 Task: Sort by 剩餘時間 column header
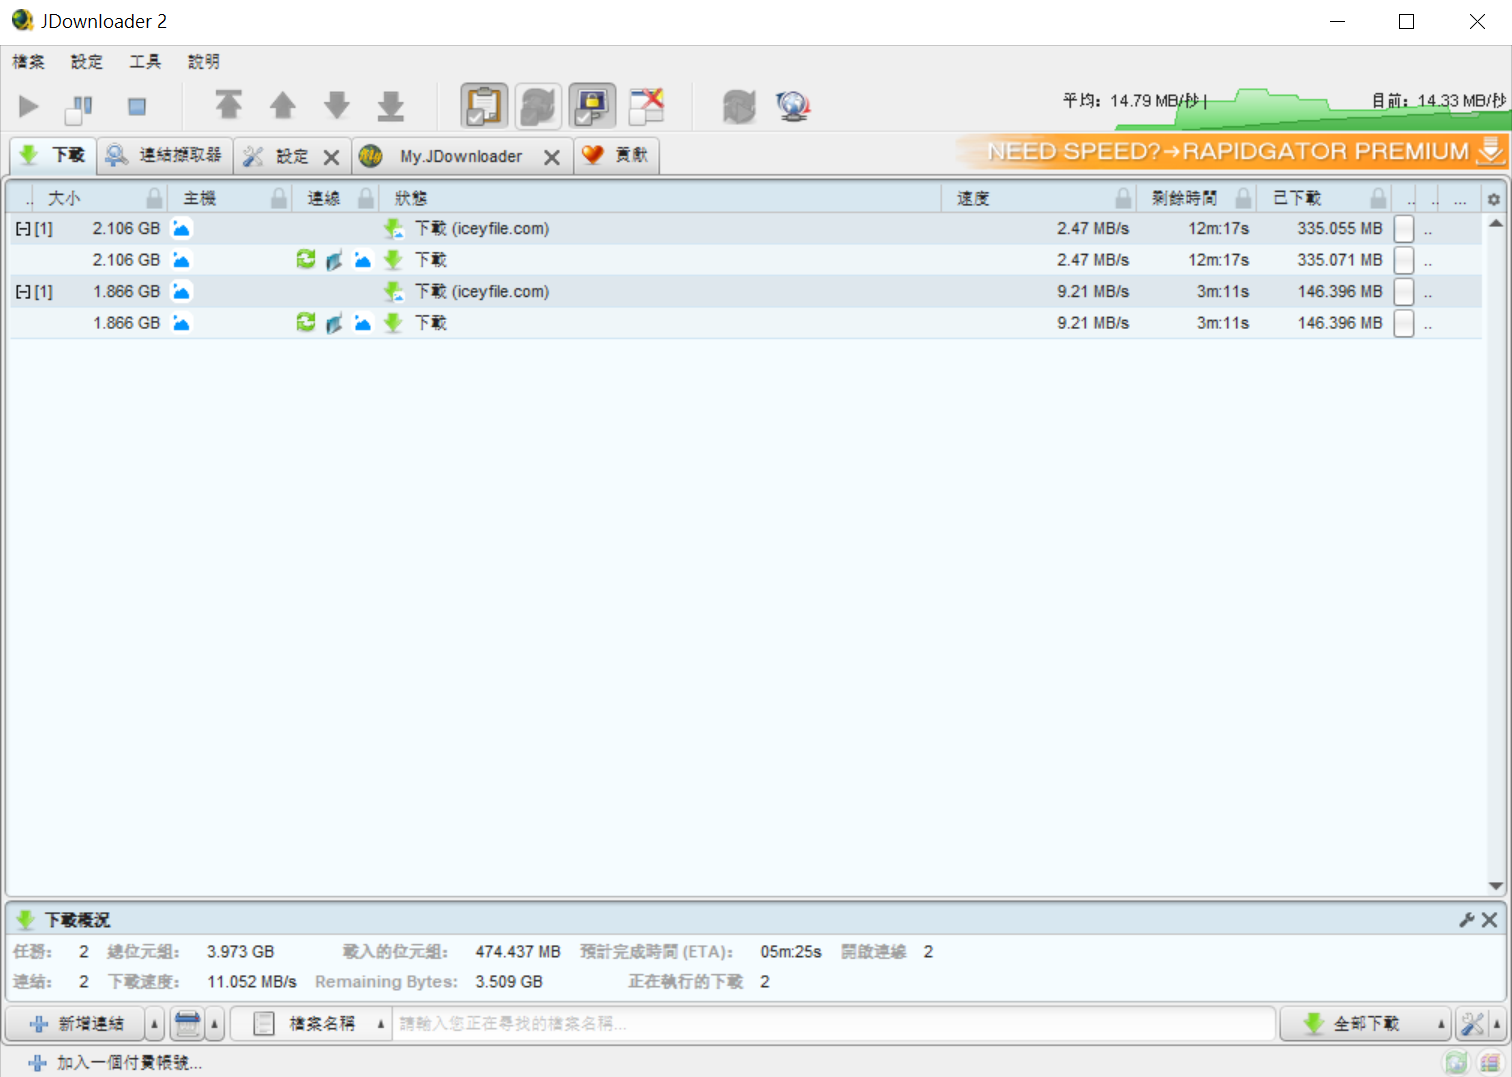coord(1196,198)
